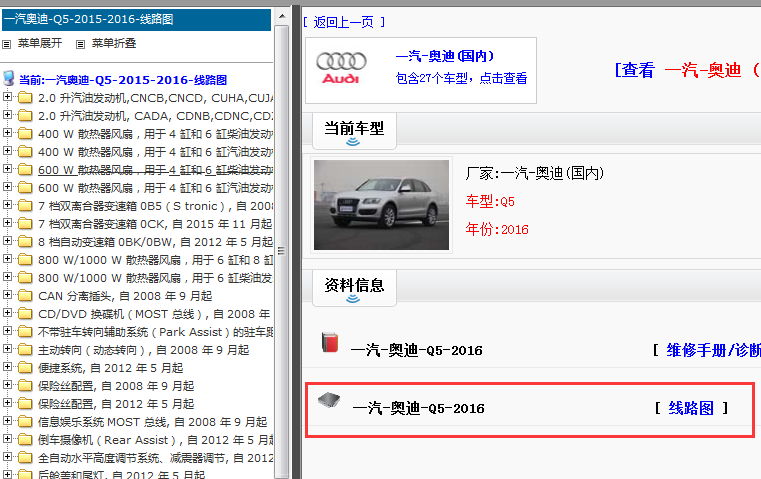Click the 年份:2016 text
The height and width of the screenshot is (479, 761).
click(x=497, y=229)
